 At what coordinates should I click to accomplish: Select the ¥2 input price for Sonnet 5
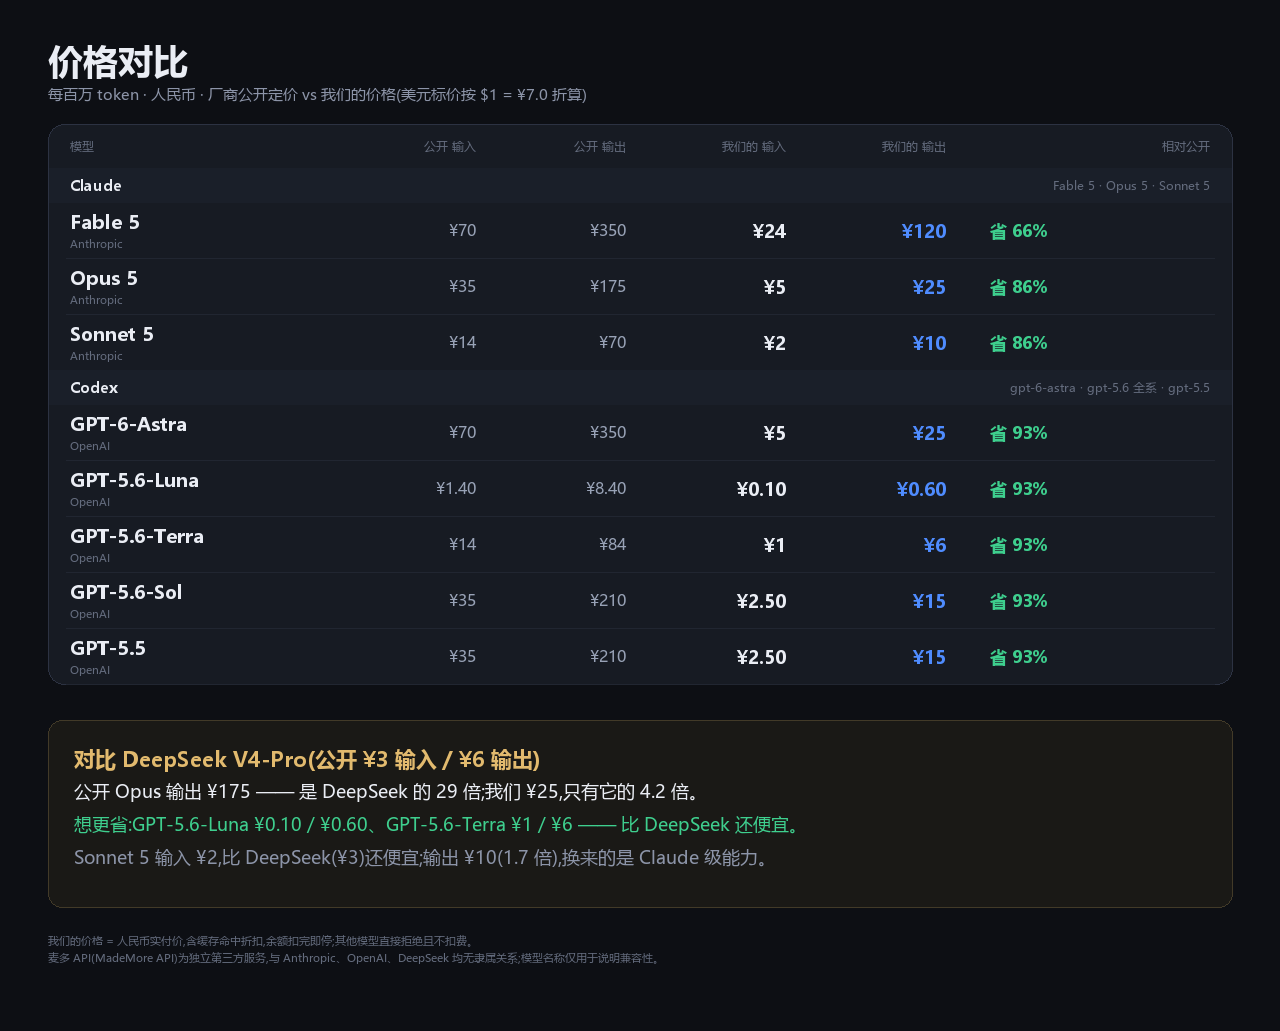pyautogui.click(x=775, y=344)
